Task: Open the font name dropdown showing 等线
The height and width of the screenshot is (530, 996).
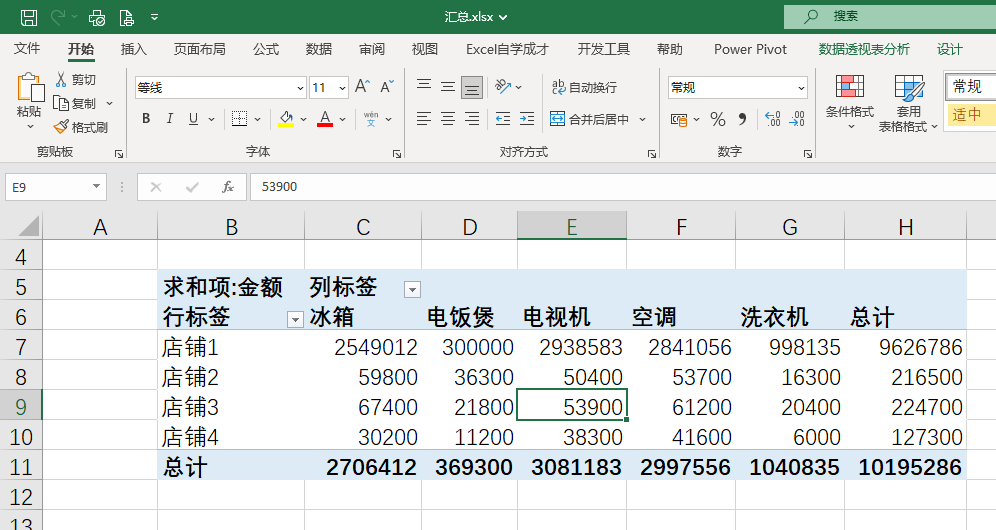Action: click(x=220, y=88)
